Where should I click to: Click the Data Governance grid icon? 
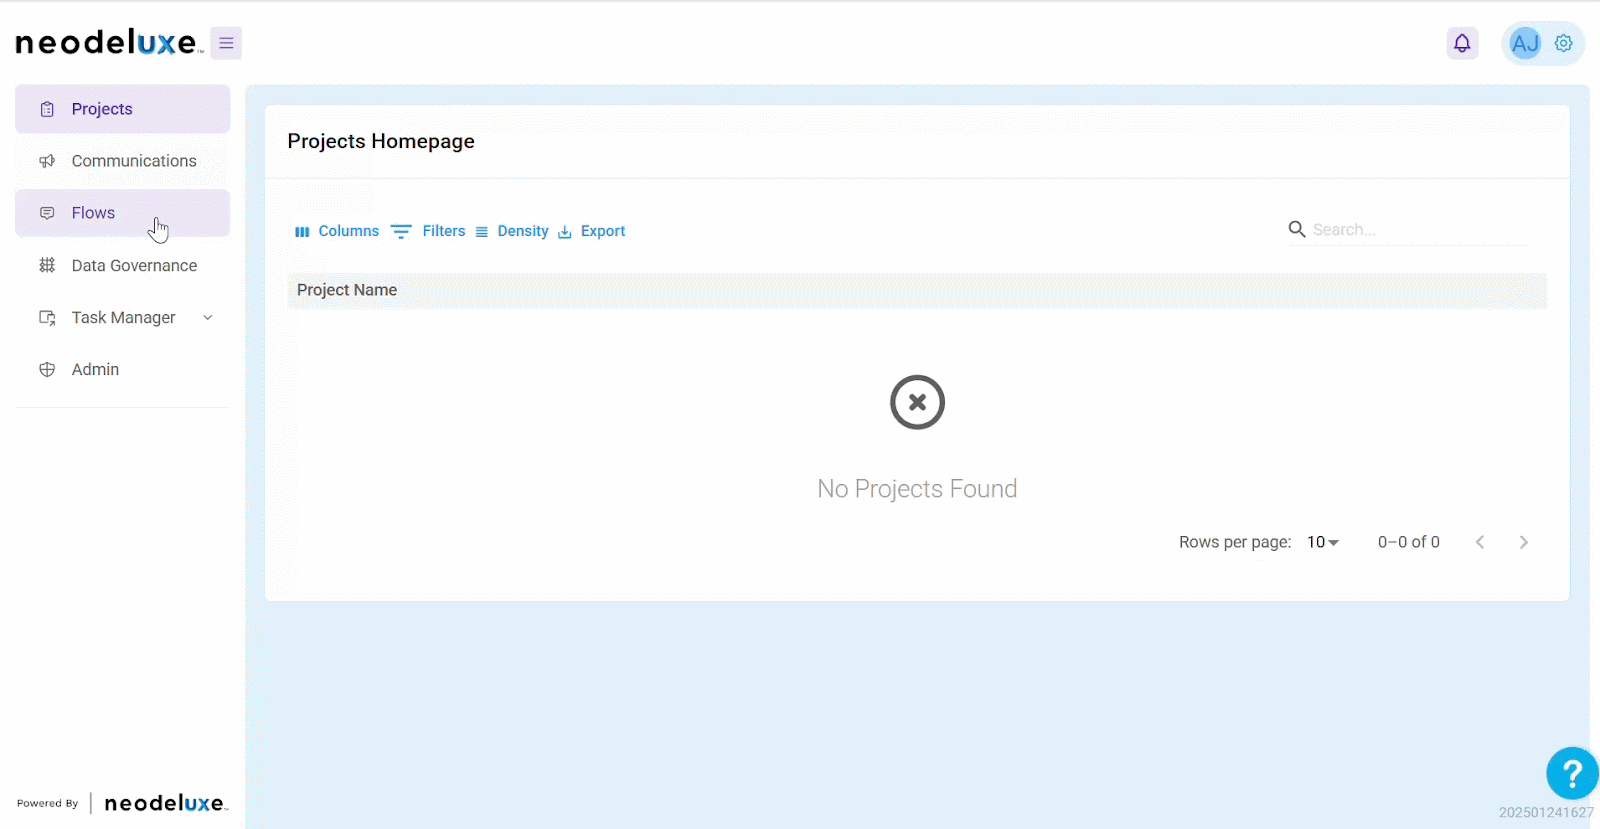pos(47,265)
